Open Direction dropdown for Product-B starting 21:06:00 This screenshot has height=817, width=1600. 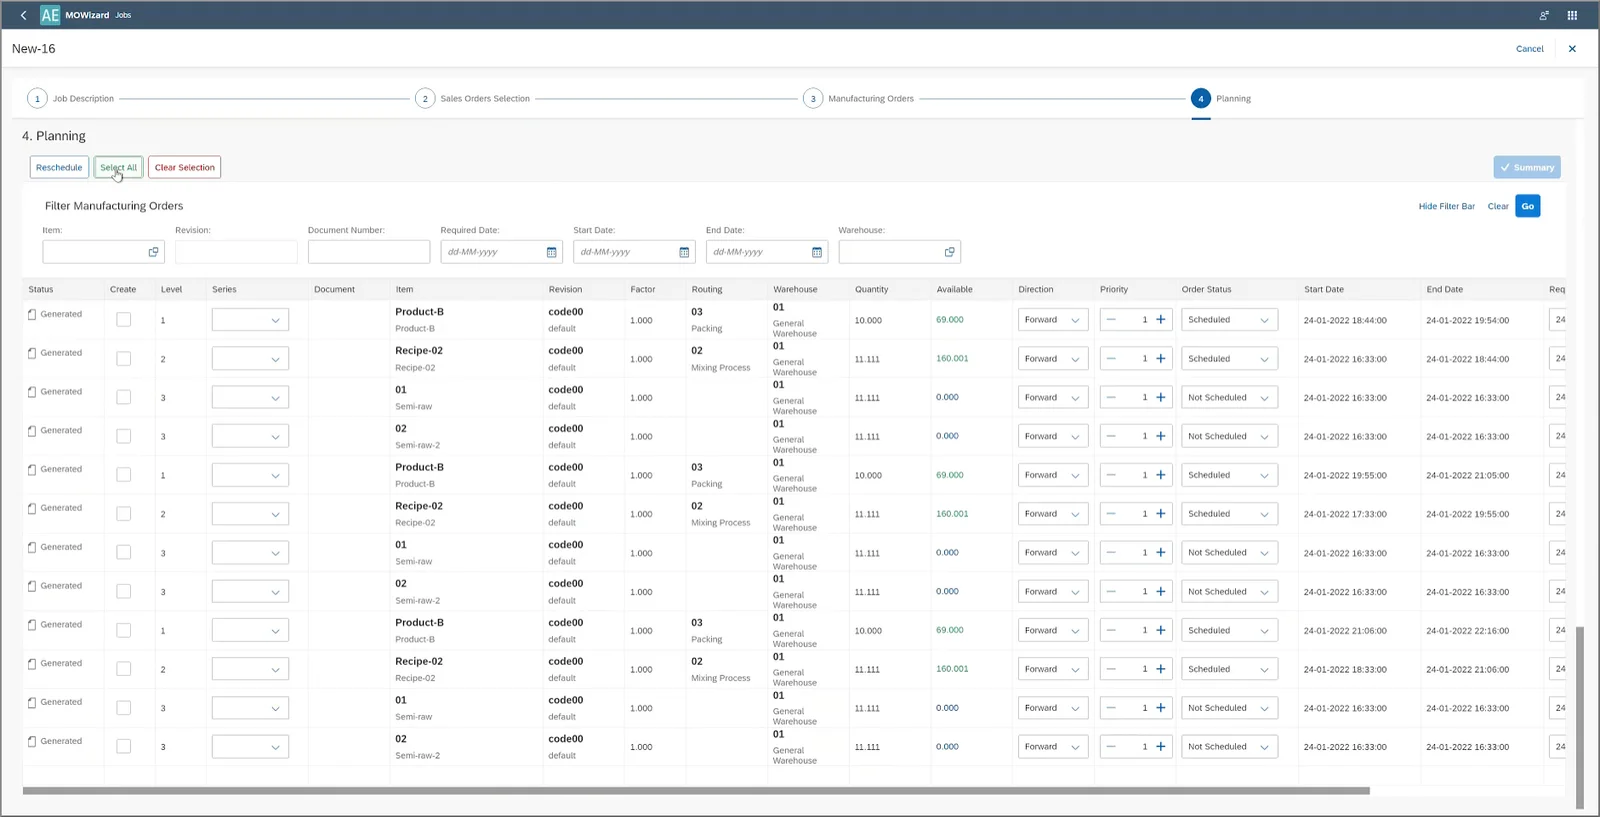coord(1053,630)
